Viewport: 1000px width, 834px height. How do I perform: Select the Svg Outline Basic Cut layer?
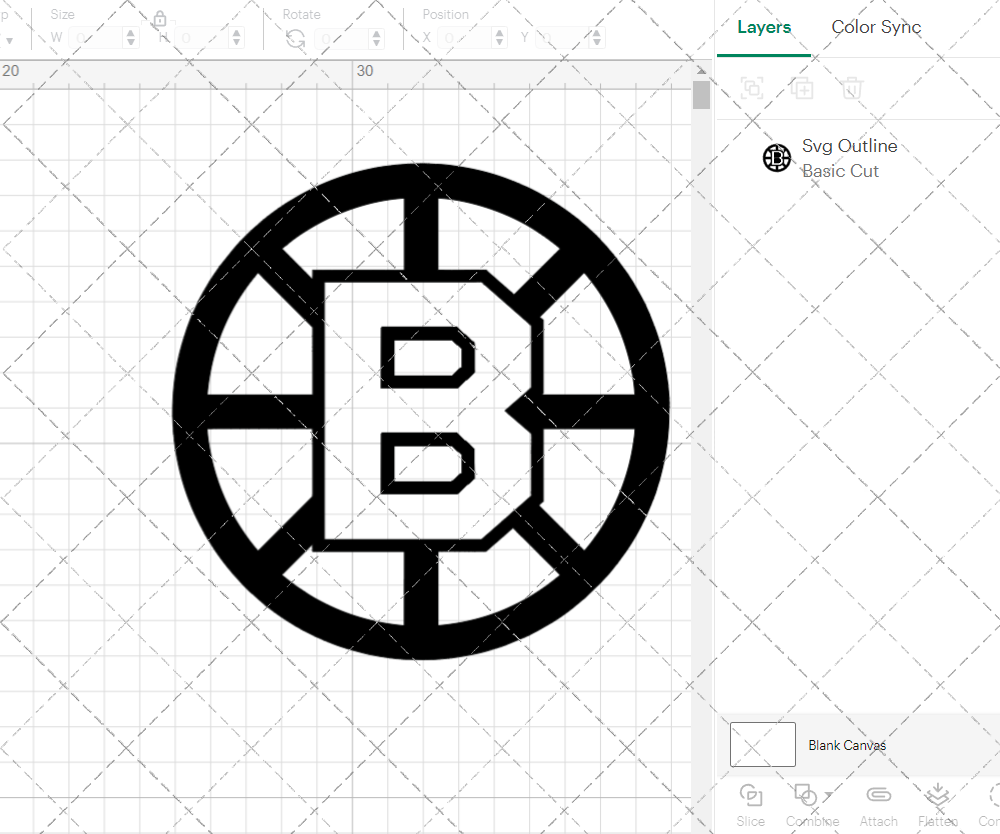pos(850,157)
